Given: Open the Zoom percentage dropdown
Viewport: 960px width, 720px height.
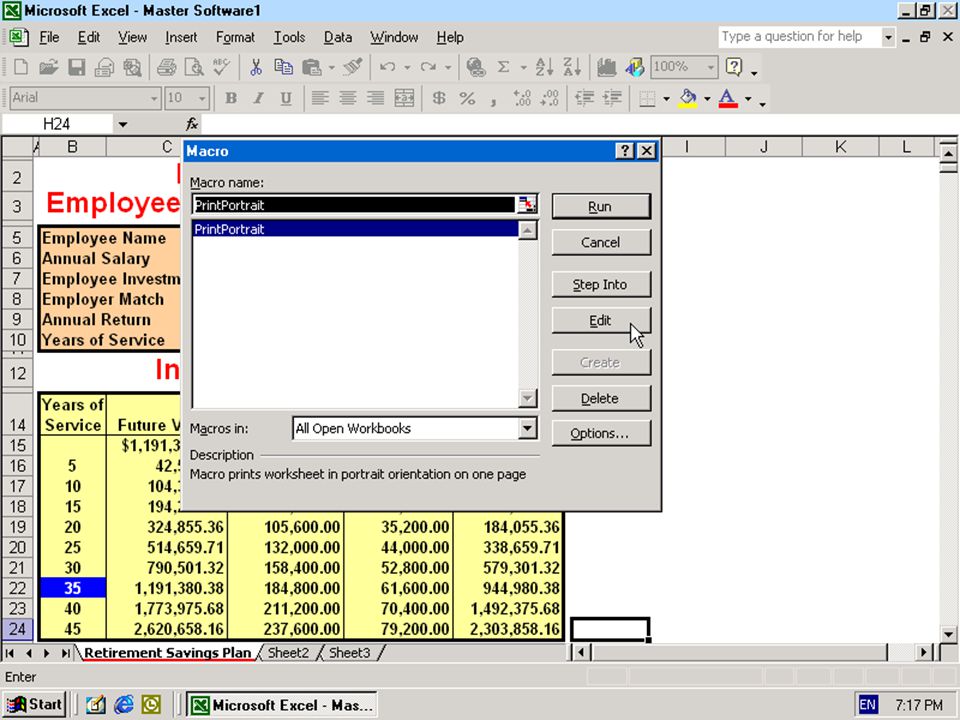Looking at the screenshot, I should pos(710,67).
